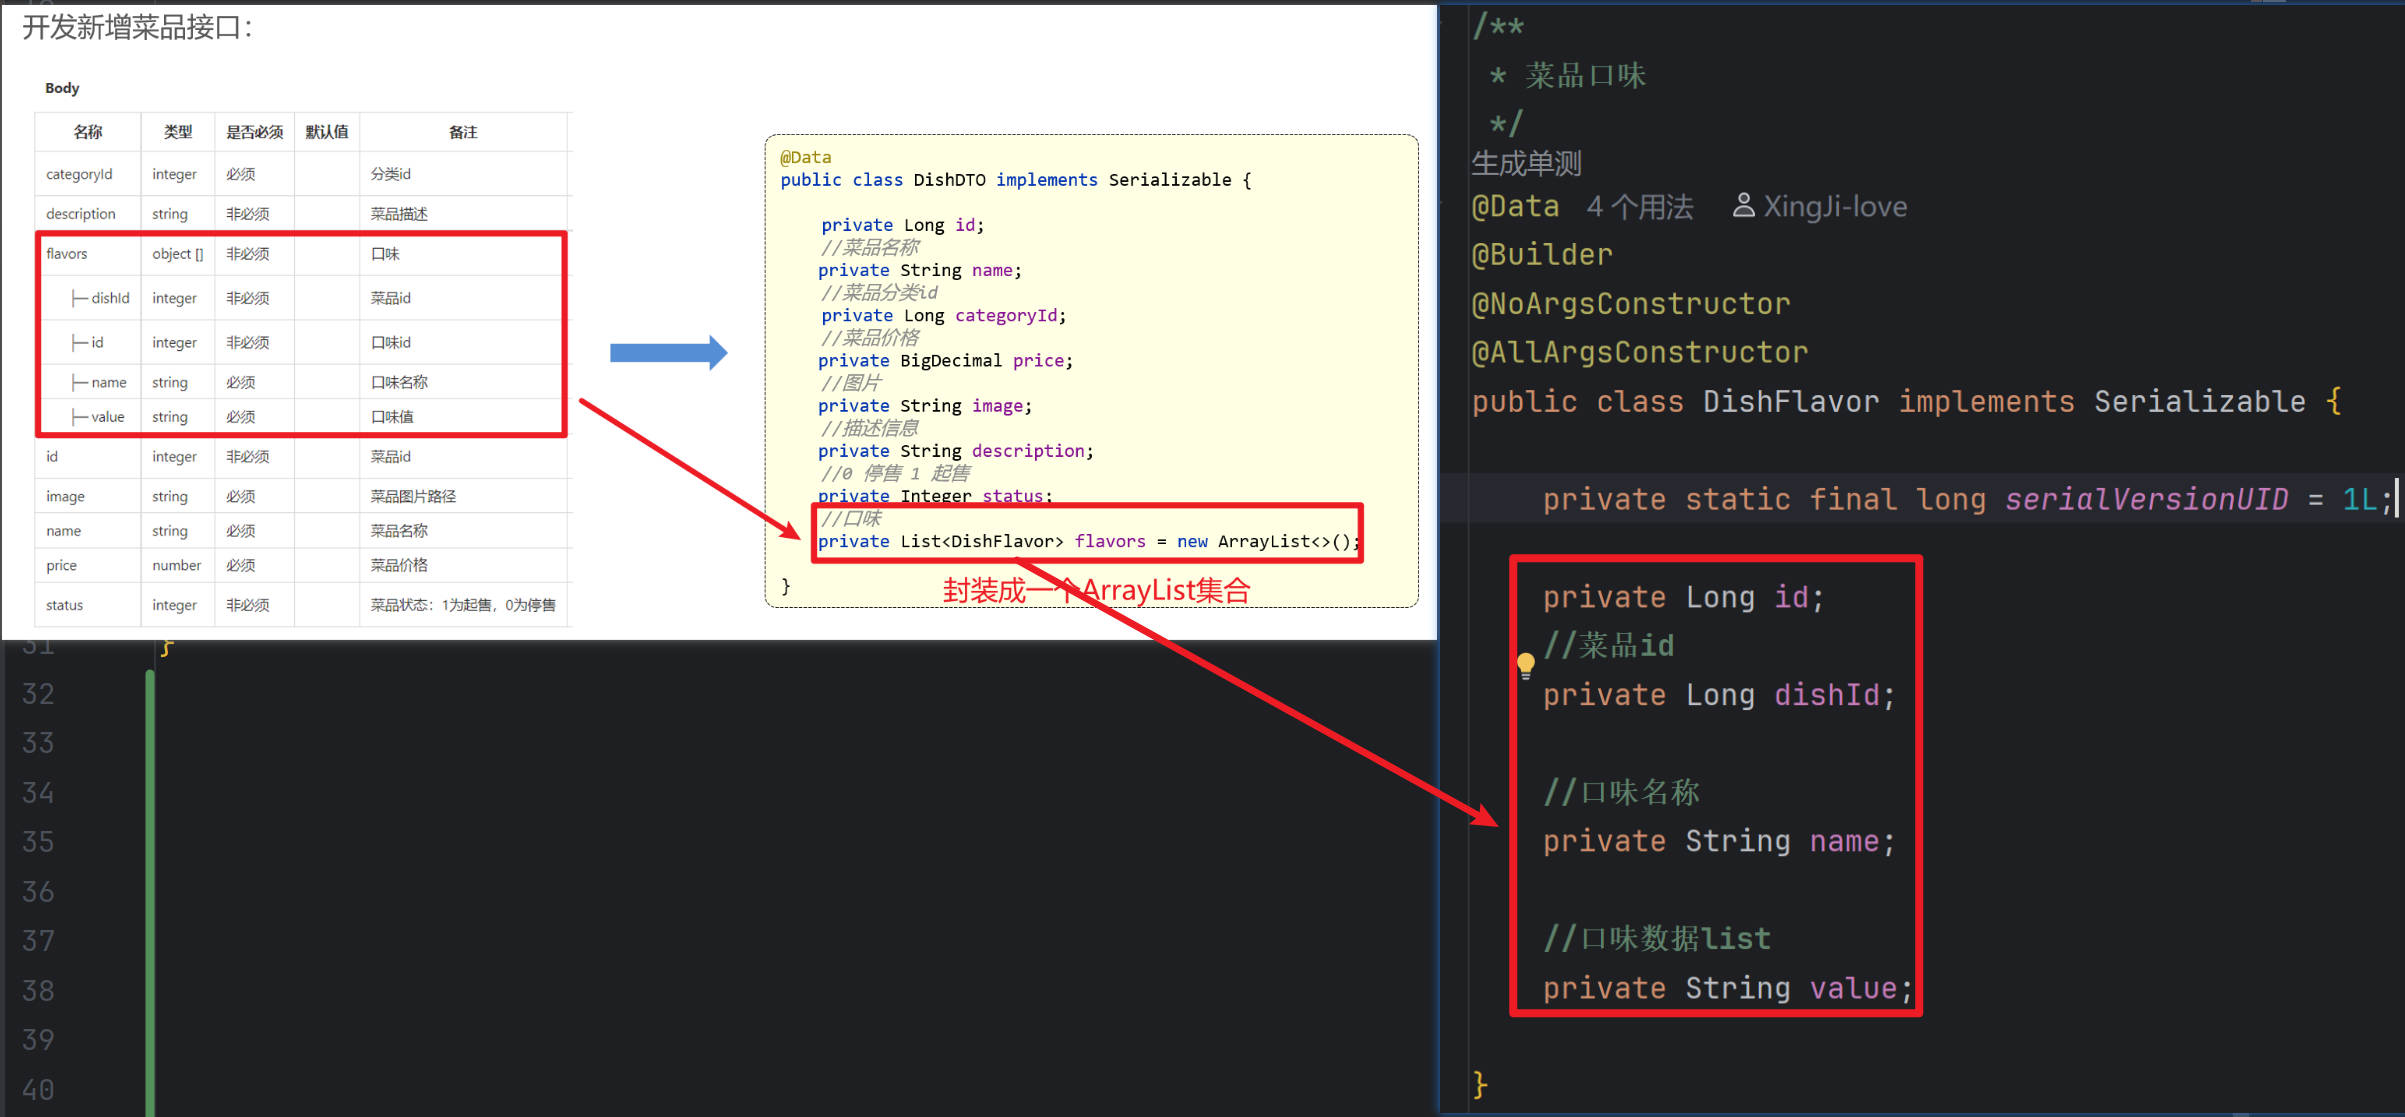This screenshot has height=1117, width=2405.
Task: Click the author avatar icon beside XingJi-love
Action: click(x=1743, y=206)
